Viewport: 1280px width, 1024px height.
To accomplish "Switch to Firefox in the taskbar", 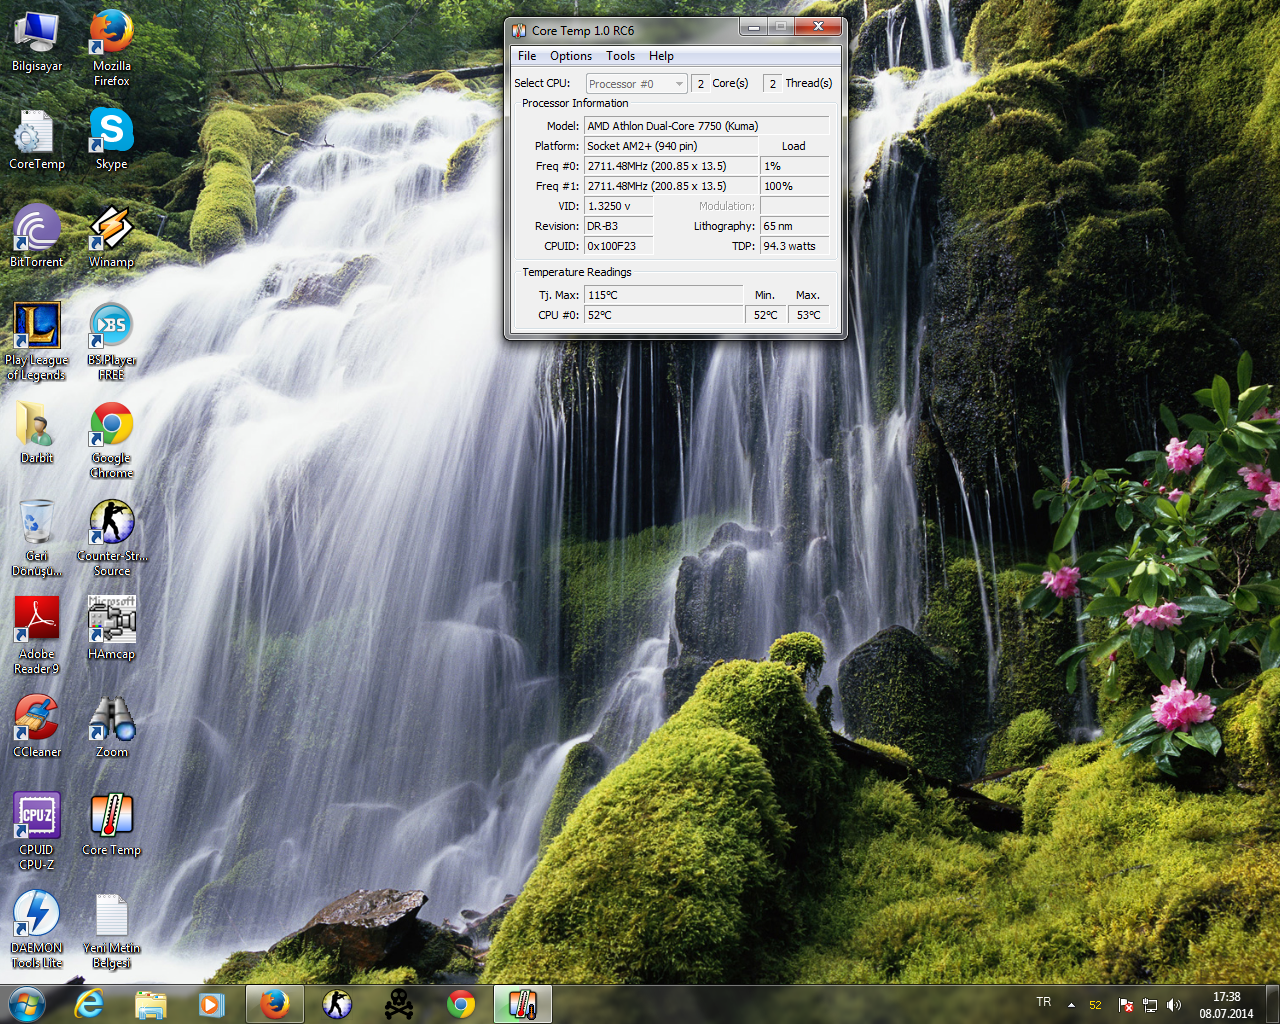I will [275, 1004].
